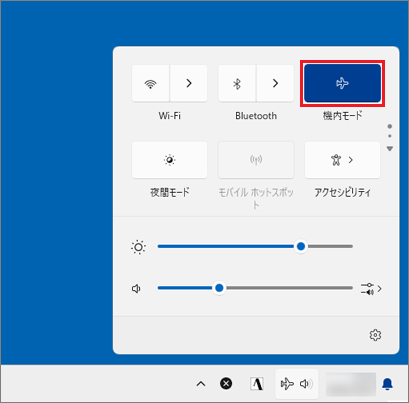The width and height of the screenshot is (409, 403).
Task: Turn off airplane mode (機内モード) tile
Action: 343,83
